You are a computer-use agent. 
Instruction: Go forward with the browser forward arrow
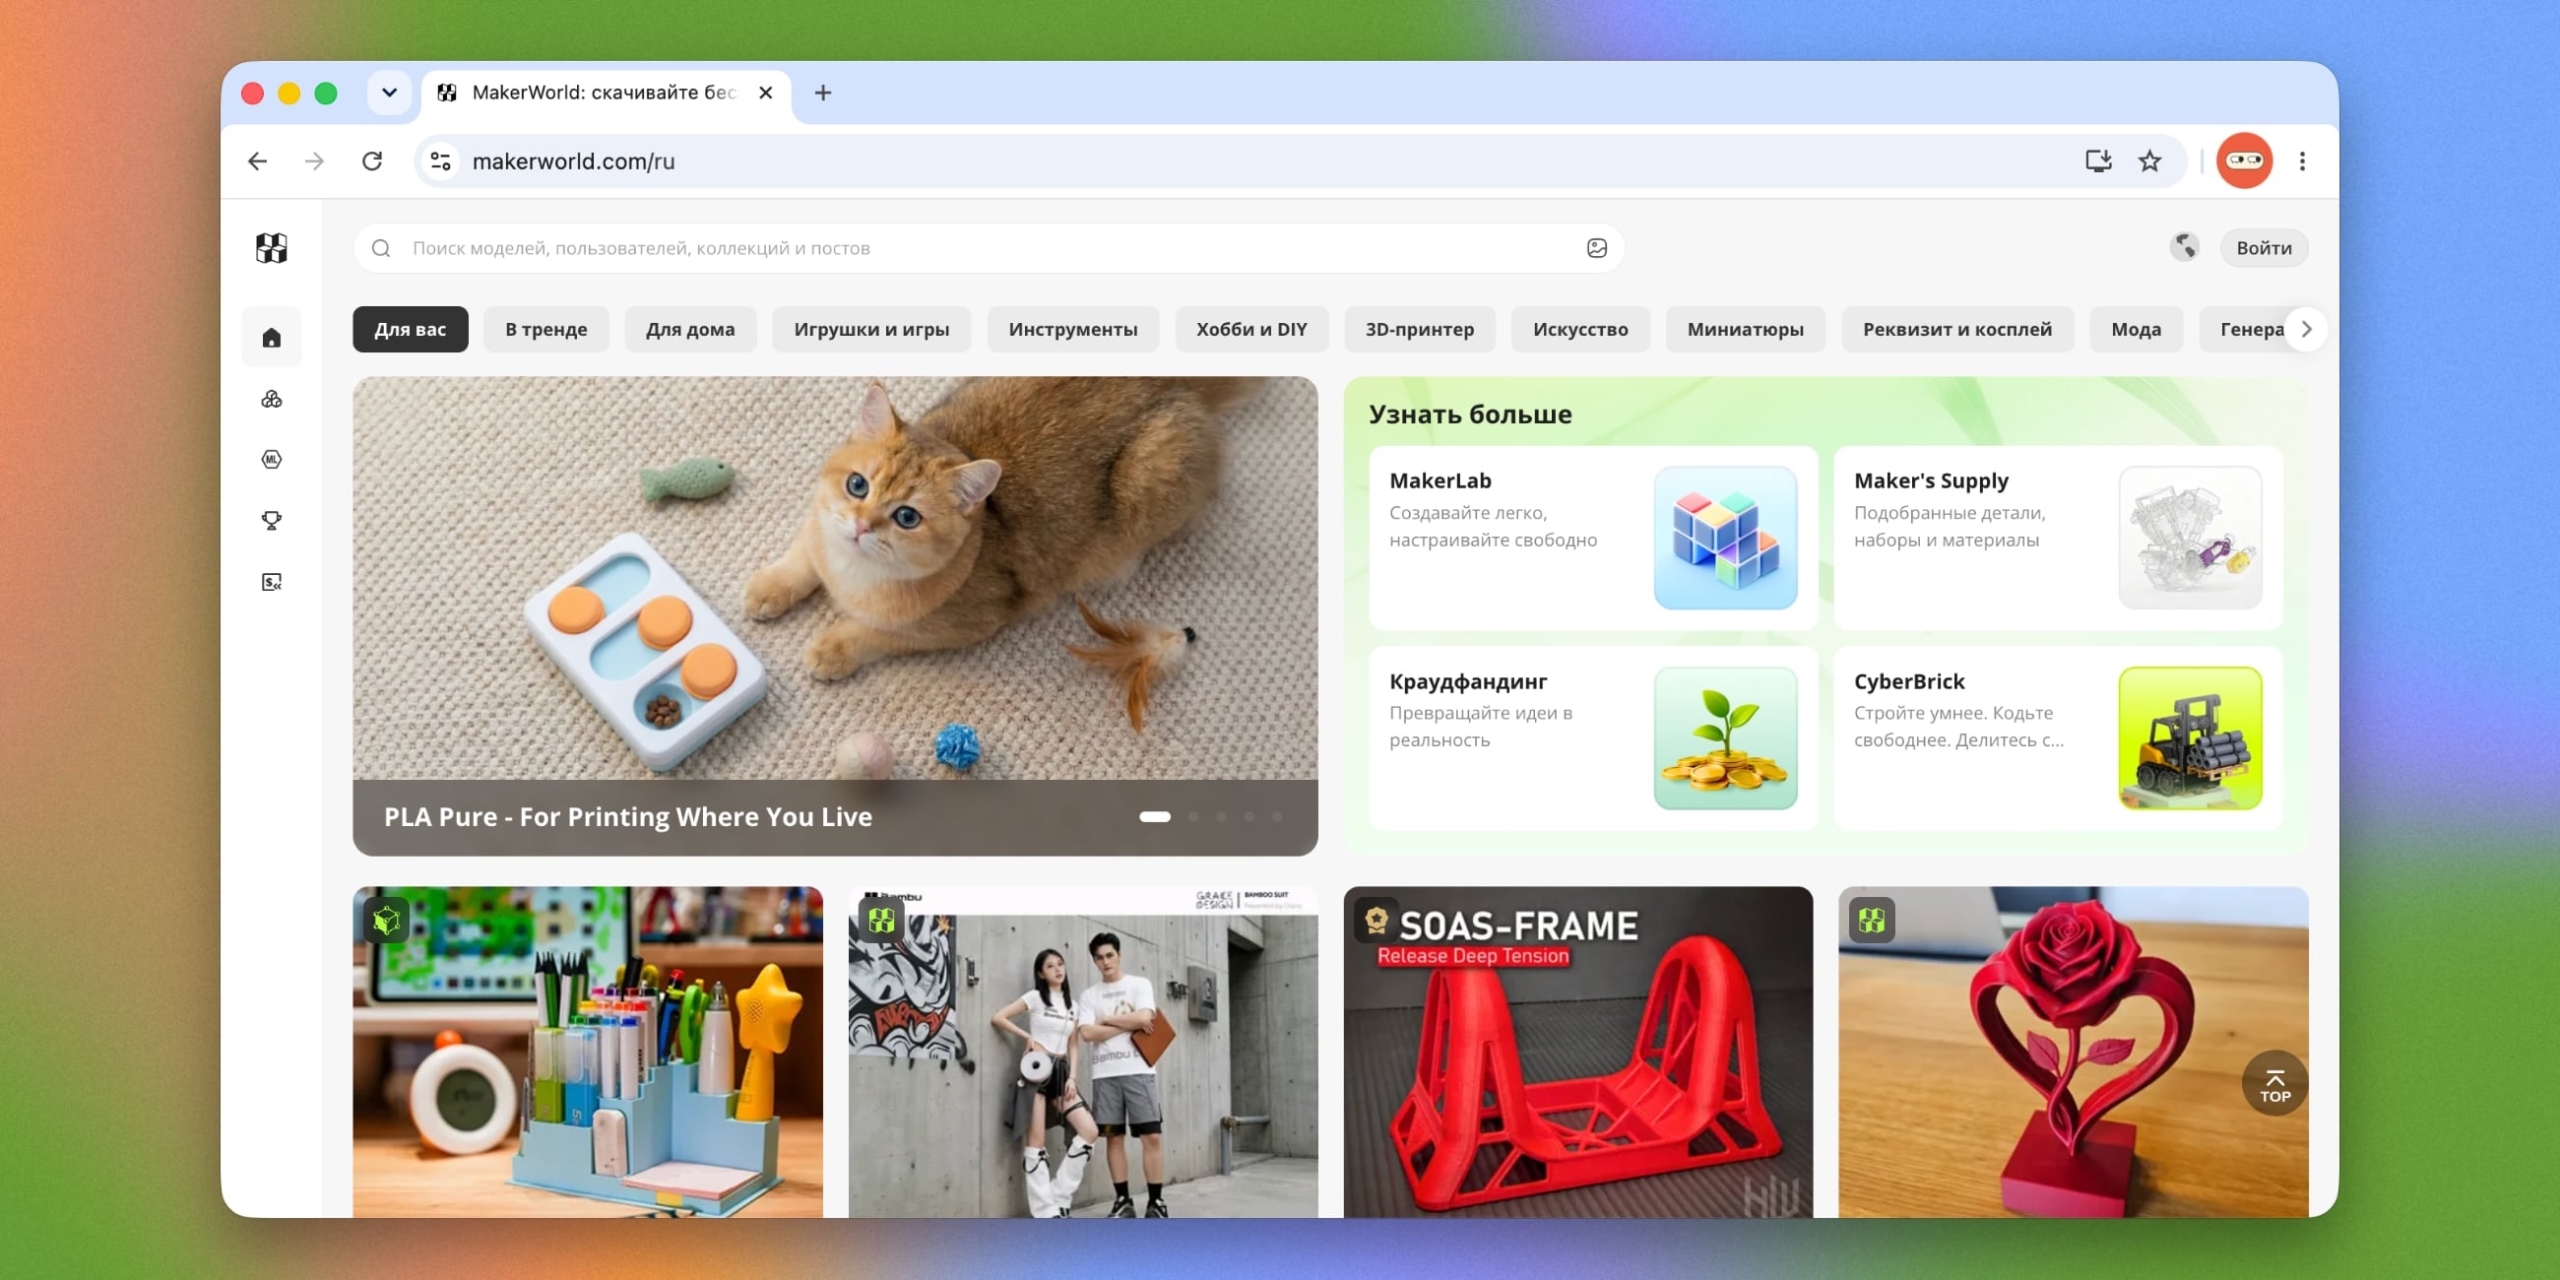(x=314, y=161)
